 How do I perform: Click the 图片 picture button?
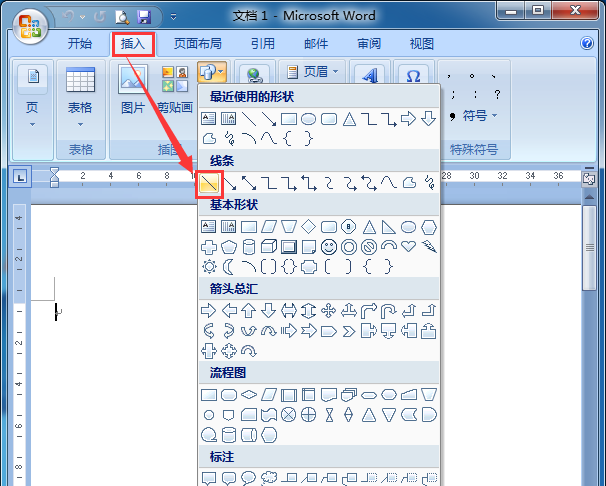coord(132,91)
